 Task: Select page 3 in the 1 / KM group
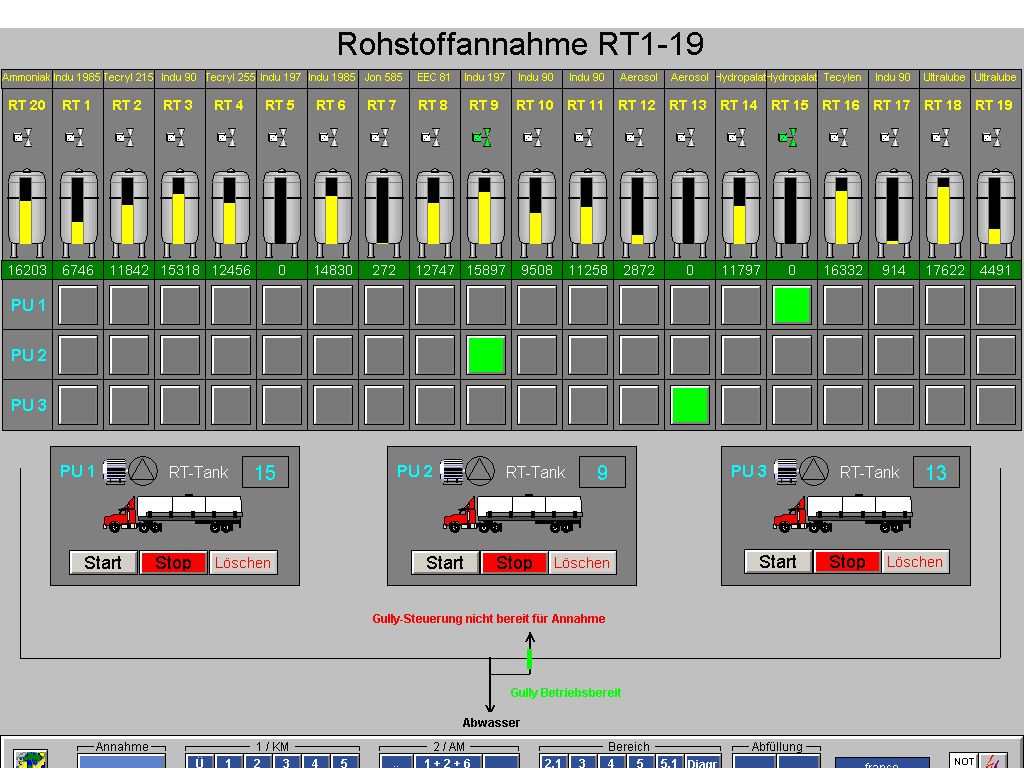click(x=285, y=764)
